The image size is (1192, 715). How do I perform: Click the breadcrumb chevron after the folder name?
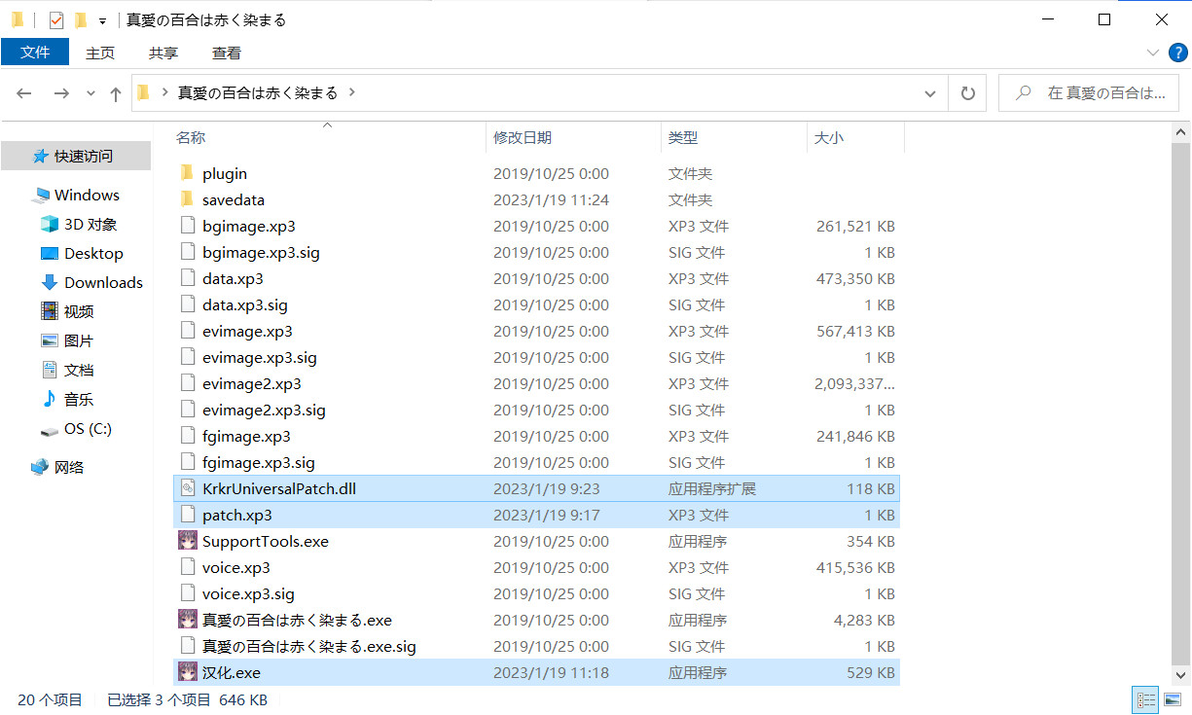[352, 93]
